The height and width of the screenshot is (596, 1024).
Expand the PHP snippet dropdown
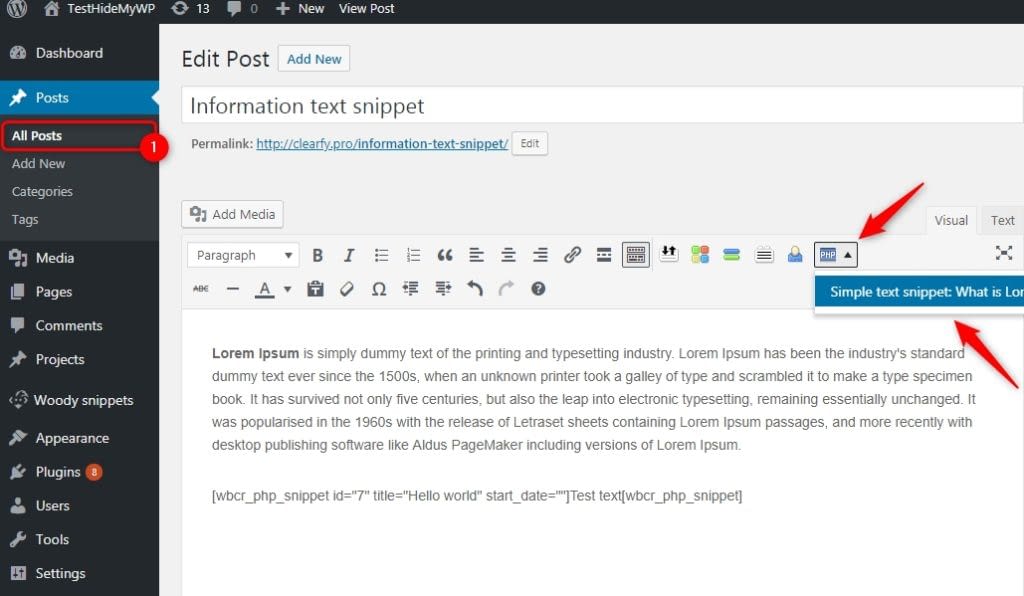pos(848,255)
